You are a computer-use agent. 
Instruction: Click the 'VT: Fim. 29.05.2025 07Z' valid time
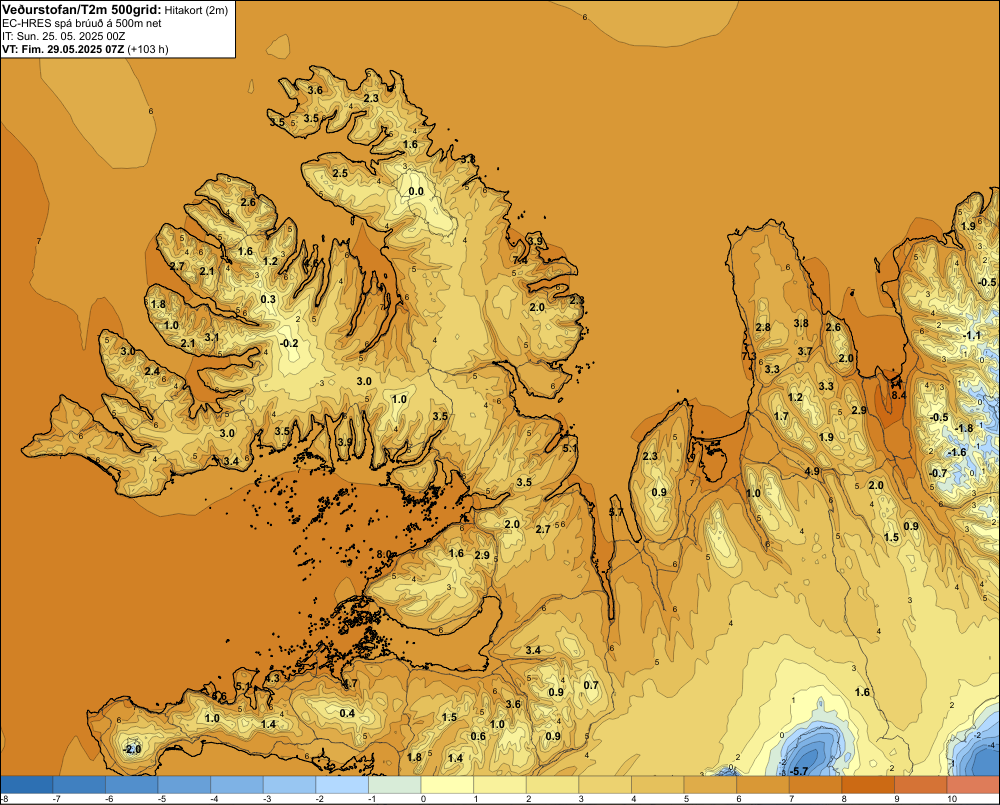pos(63,49)
